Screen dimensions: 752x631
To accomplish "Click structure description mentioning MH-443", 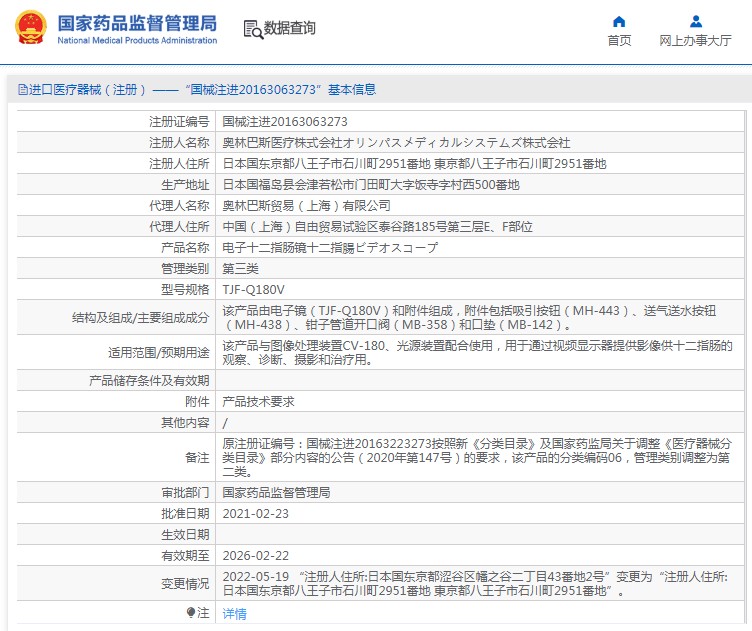I will [469, 318].
